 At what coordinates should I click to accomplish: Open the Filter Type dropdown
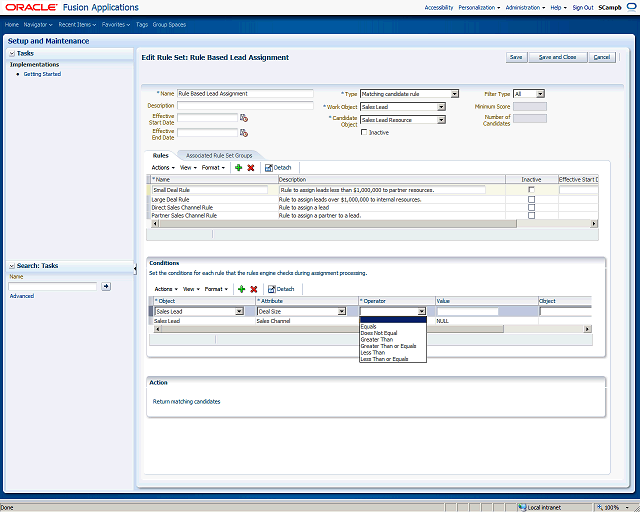click(540, 94)
